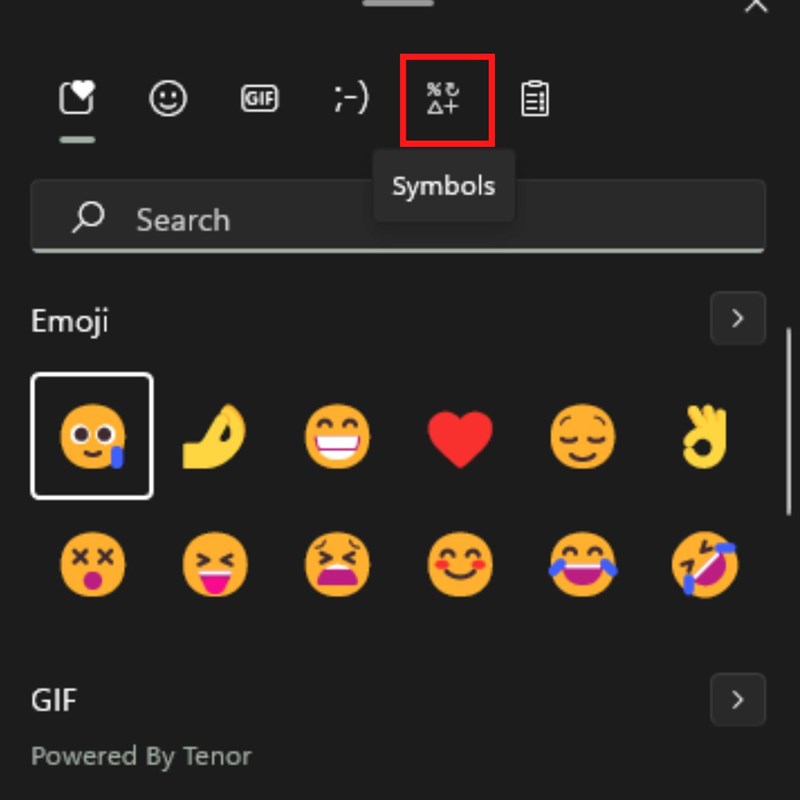
Task: Open the Kaomoji tab
Action: coord(351,99)
